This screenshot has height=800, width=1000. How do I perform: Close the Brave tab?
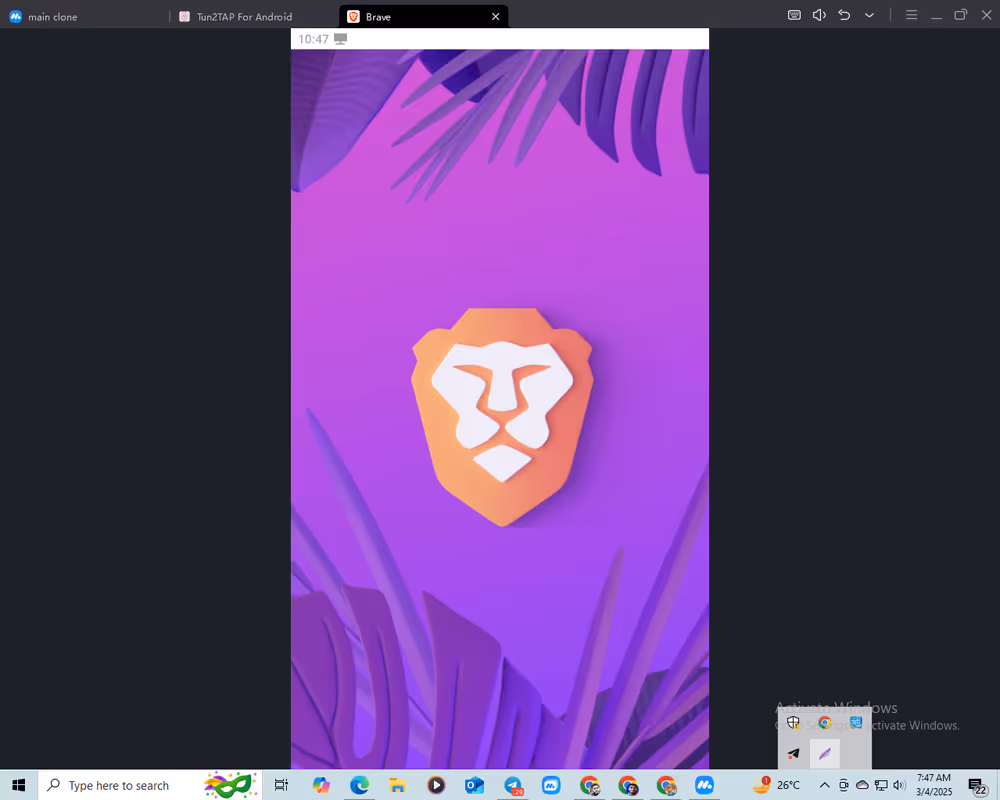(x=495, y=17)
